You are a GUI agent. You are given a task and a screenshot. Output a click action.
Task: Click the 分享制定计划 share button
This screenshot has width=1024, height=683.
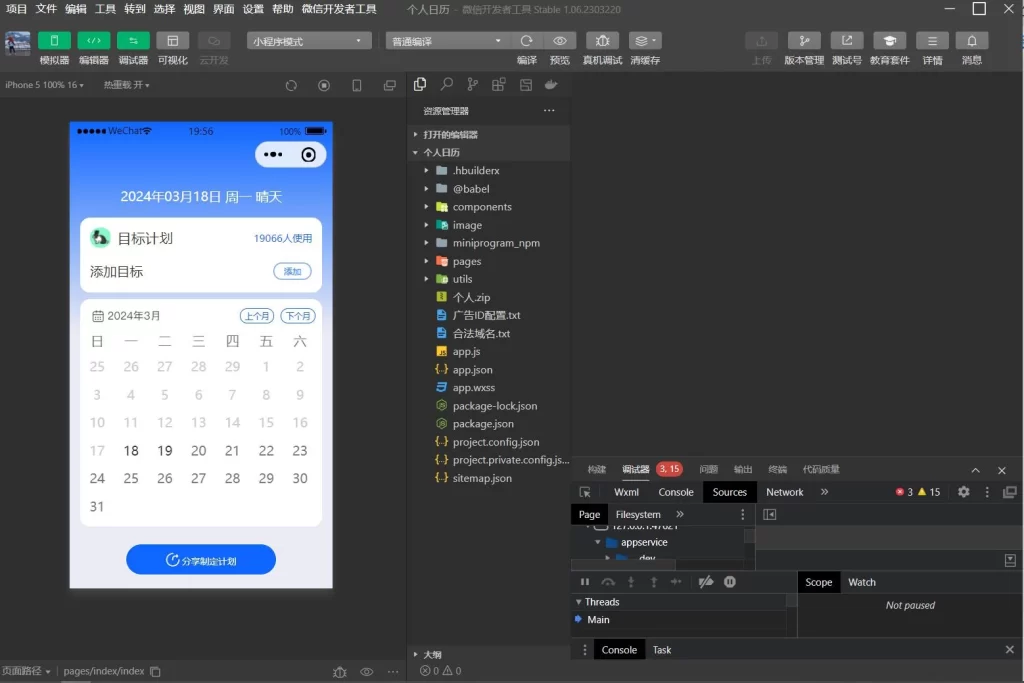200,560
